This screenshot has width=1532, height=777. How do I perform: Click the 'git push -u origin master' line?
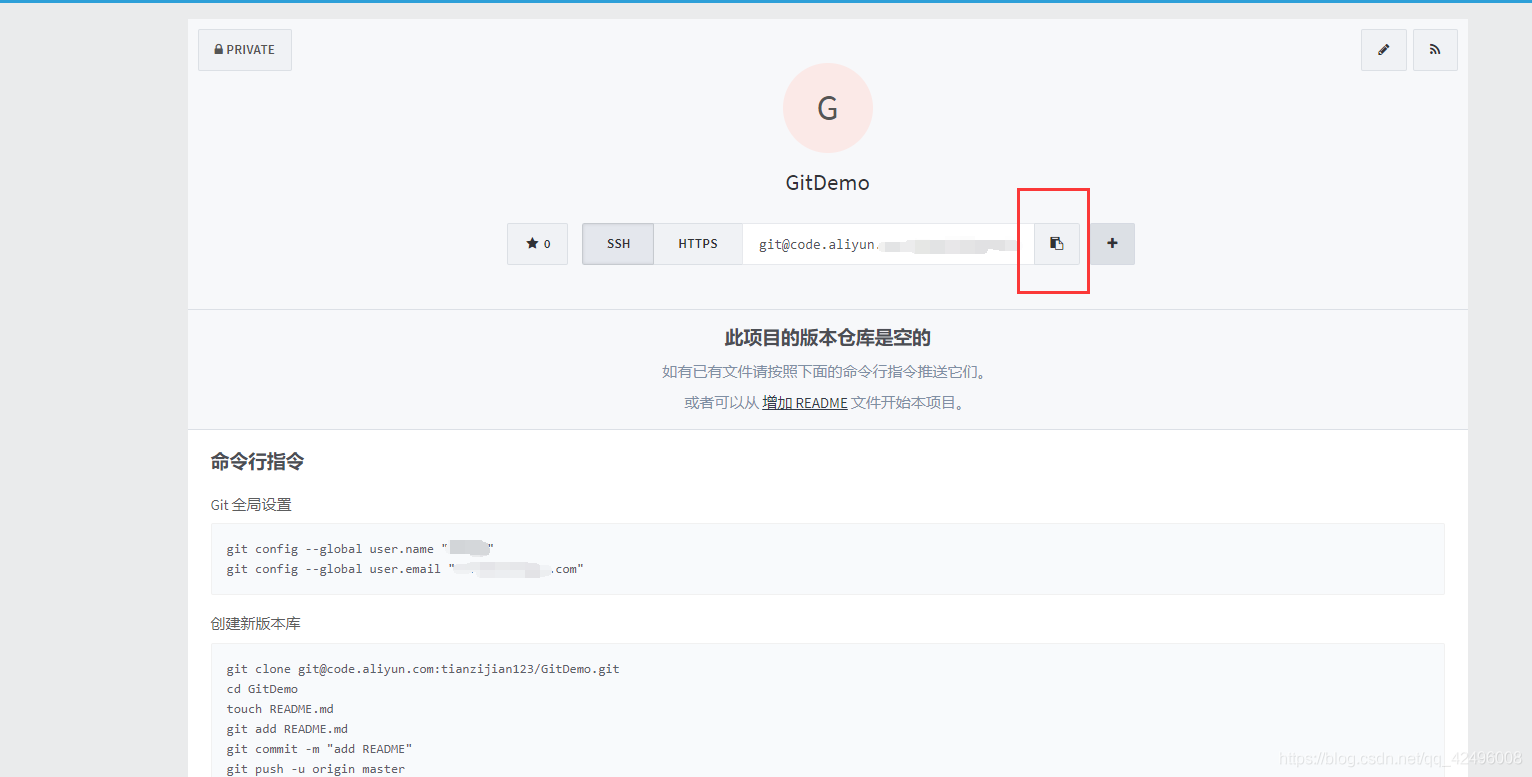316,769
